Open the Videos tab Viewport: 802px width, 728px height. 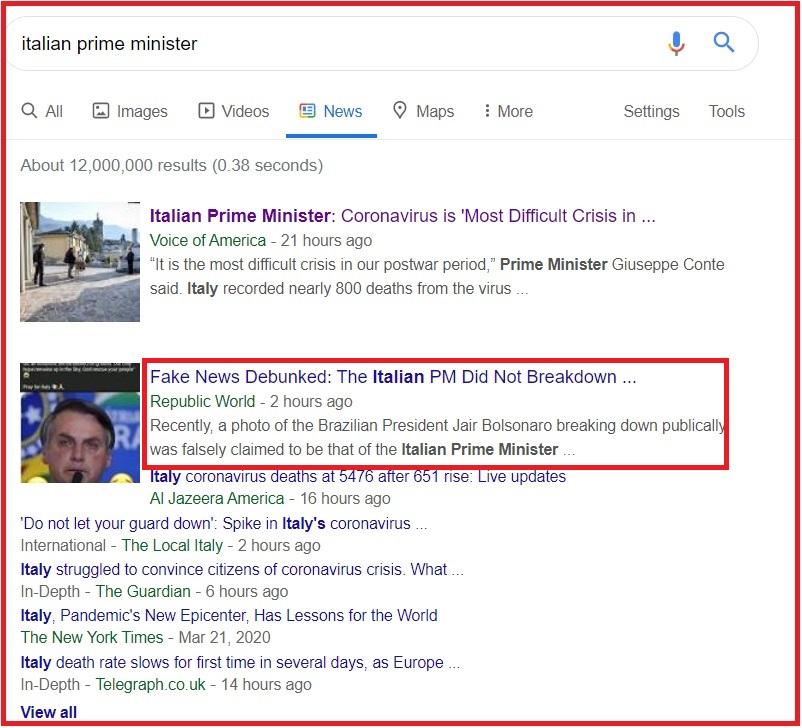click(233, 111)
